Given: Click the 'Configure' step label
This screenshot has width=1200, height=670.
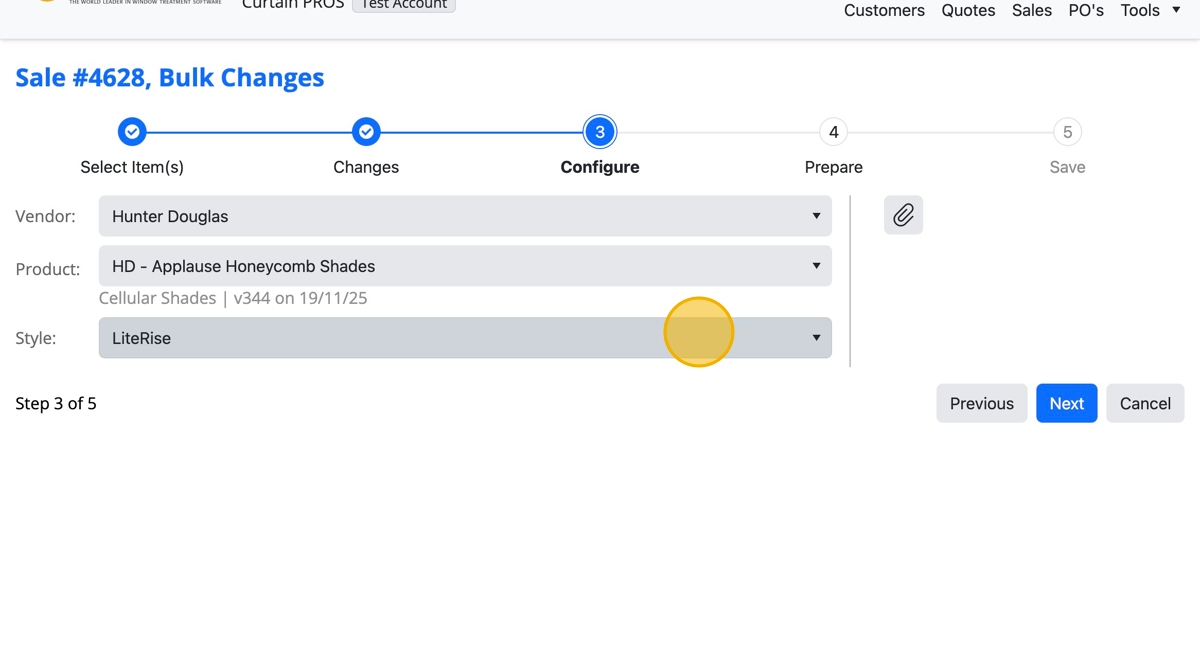Looking at the screenshot, I should pyautogui.click(x=600, y=167).
